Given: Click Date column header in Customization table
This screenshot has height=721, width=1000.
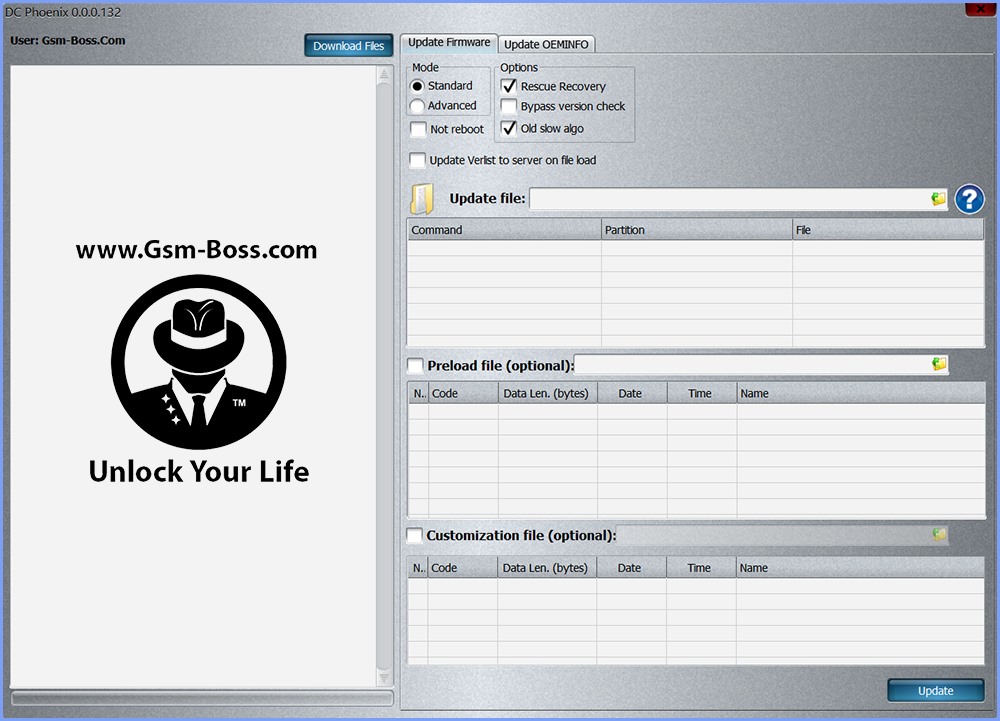Looking at the screenshot, I should coord(631,567).
